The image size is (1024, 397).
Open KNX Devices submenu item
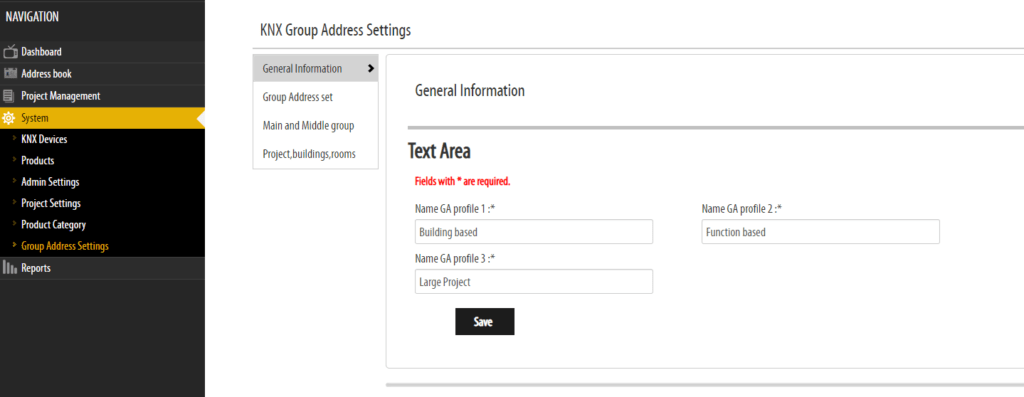pyautogui.click(x=44, y=139)
